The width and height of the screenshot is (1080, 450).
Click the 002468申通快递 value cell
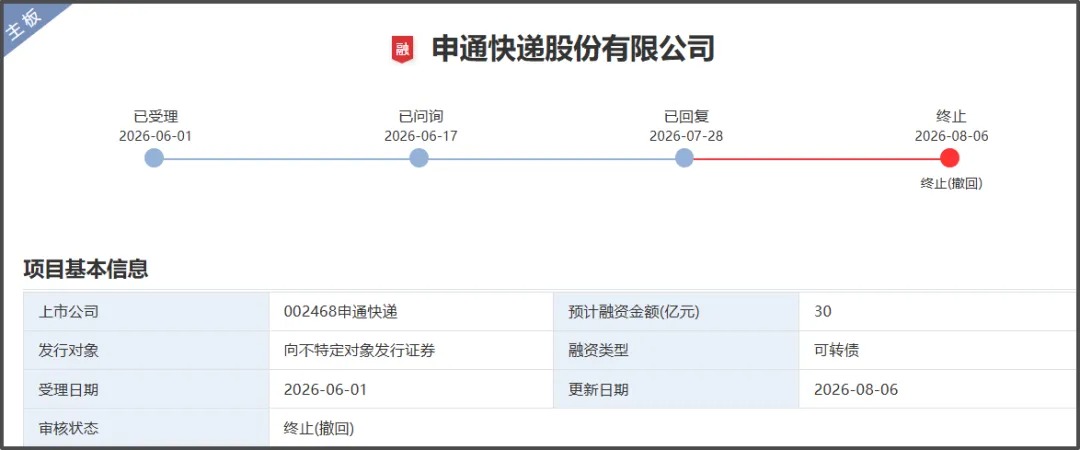pyautogui.click(x=411, y=311)
